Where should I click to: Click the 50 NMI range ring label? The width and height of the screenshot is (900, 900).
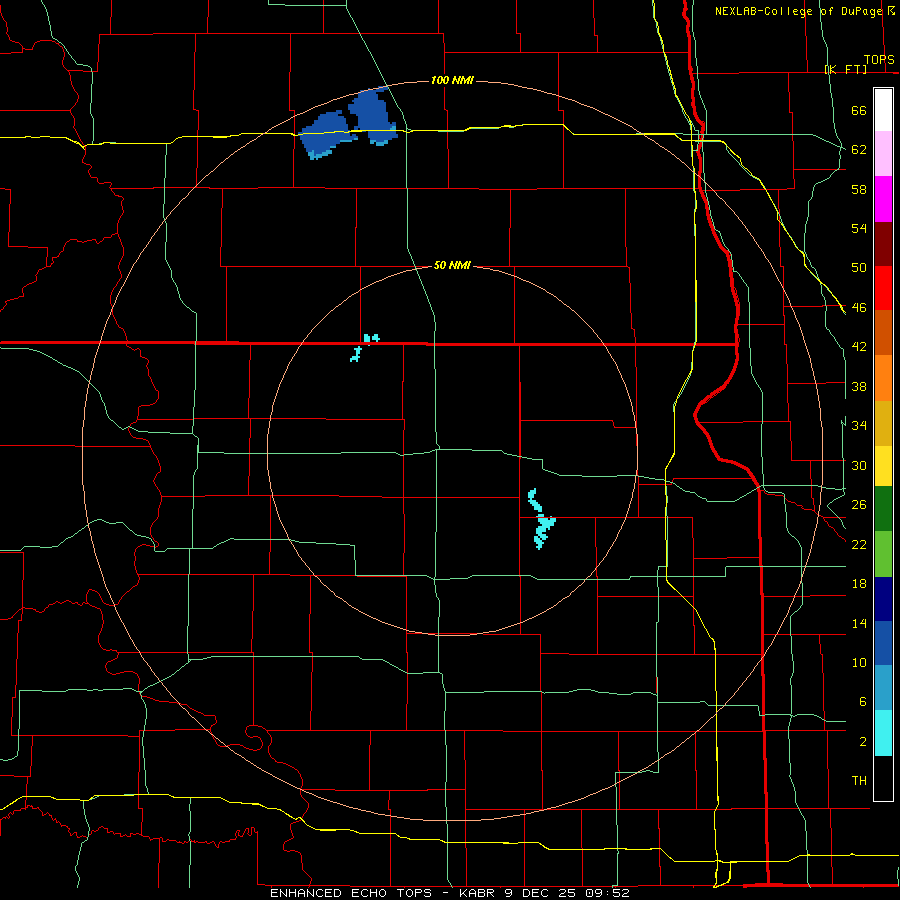[x=452, y=265]
